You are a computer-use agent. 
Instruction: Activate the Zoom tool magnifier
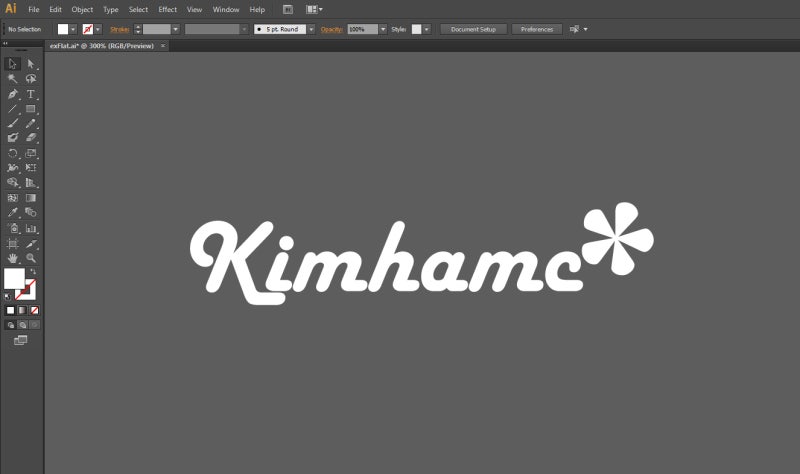tap(31, 258)
